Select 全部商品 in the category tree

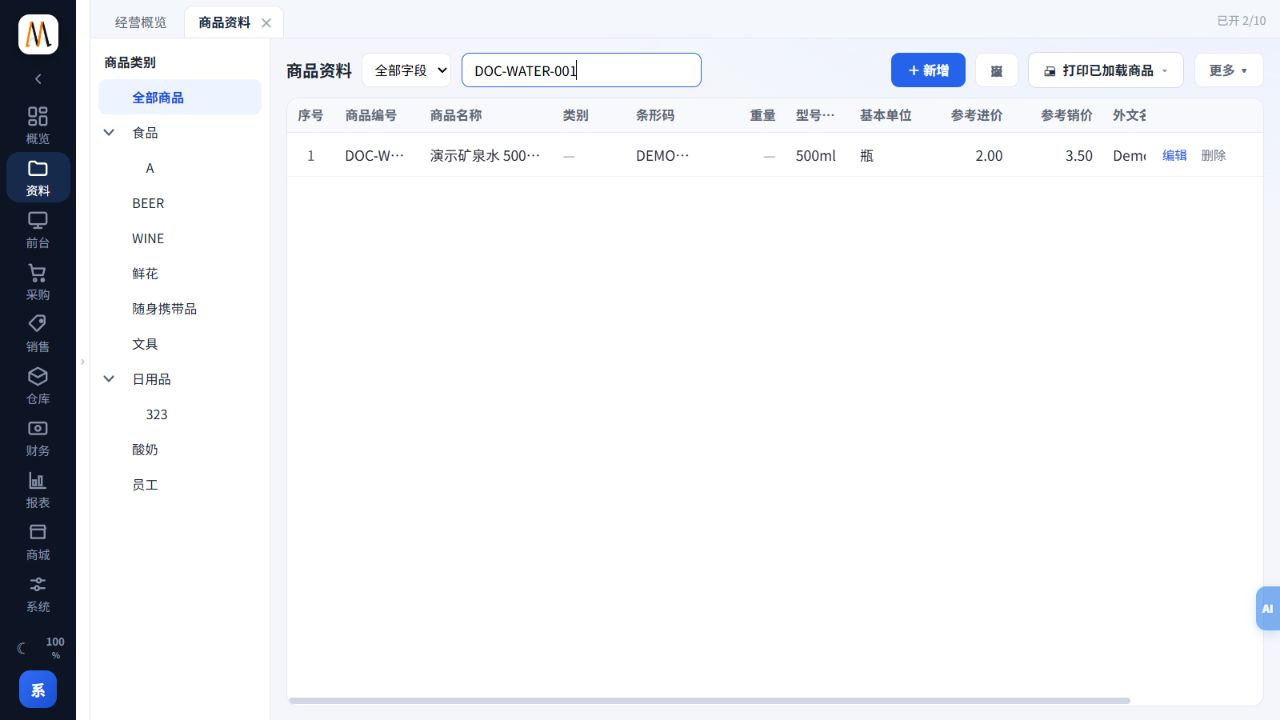point(180,97)
